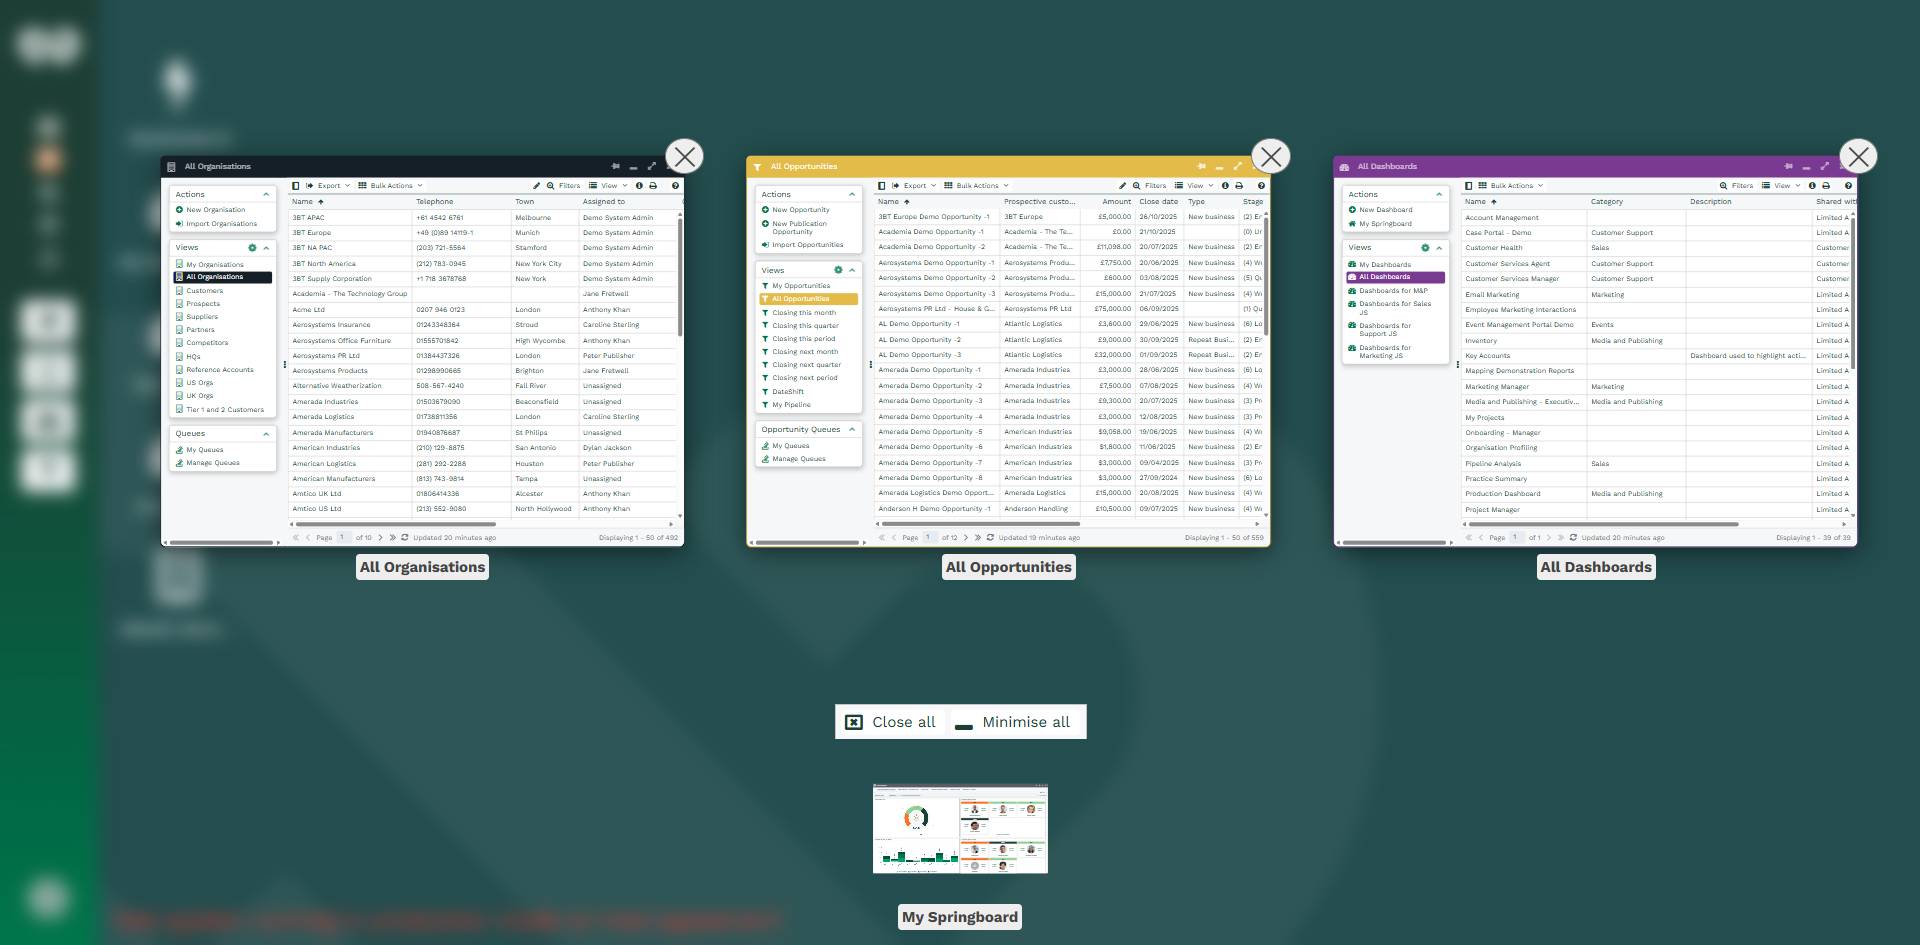Select Closing this quarter view

800,326
